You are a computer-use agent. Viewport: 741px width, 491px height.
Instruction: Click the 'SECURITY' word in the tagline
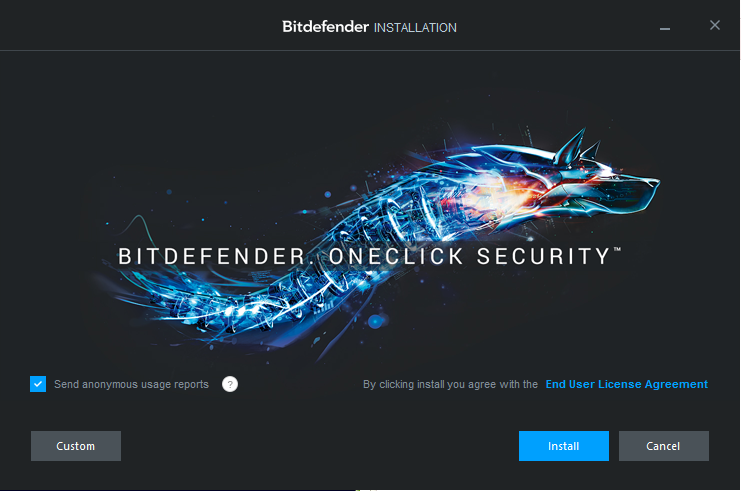click(x=543, y=257)
